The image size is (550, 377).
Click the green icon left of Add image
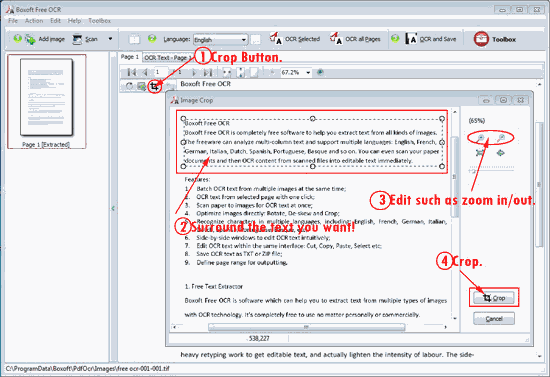pyautogui.click(x=17, y=39)
